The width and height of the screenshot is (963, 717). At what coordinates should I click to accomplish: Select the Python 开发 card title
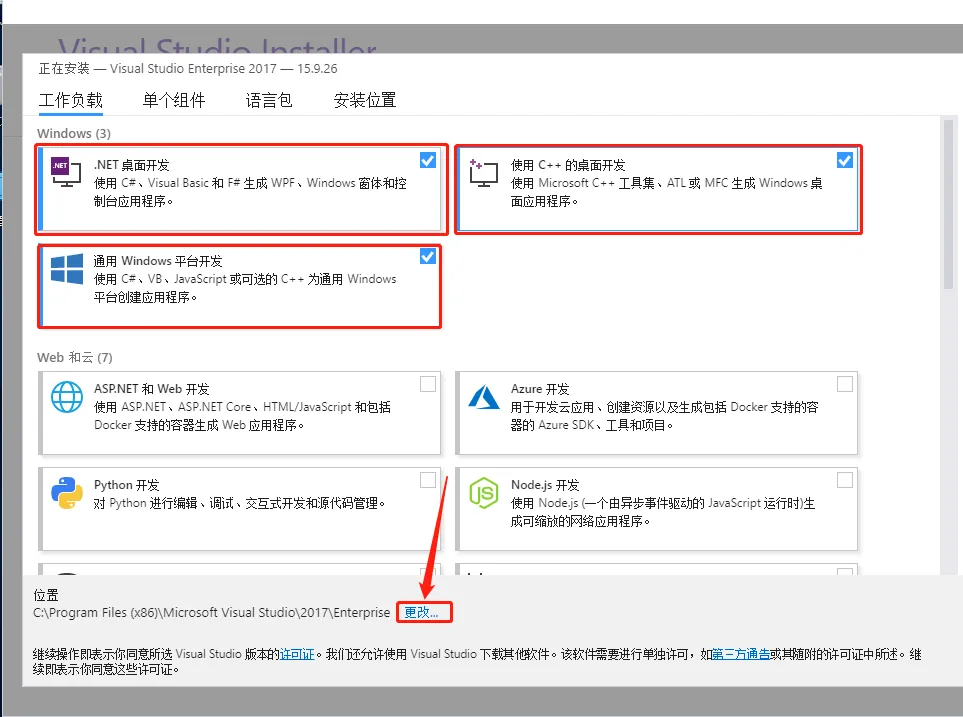[x=127, y=485]
